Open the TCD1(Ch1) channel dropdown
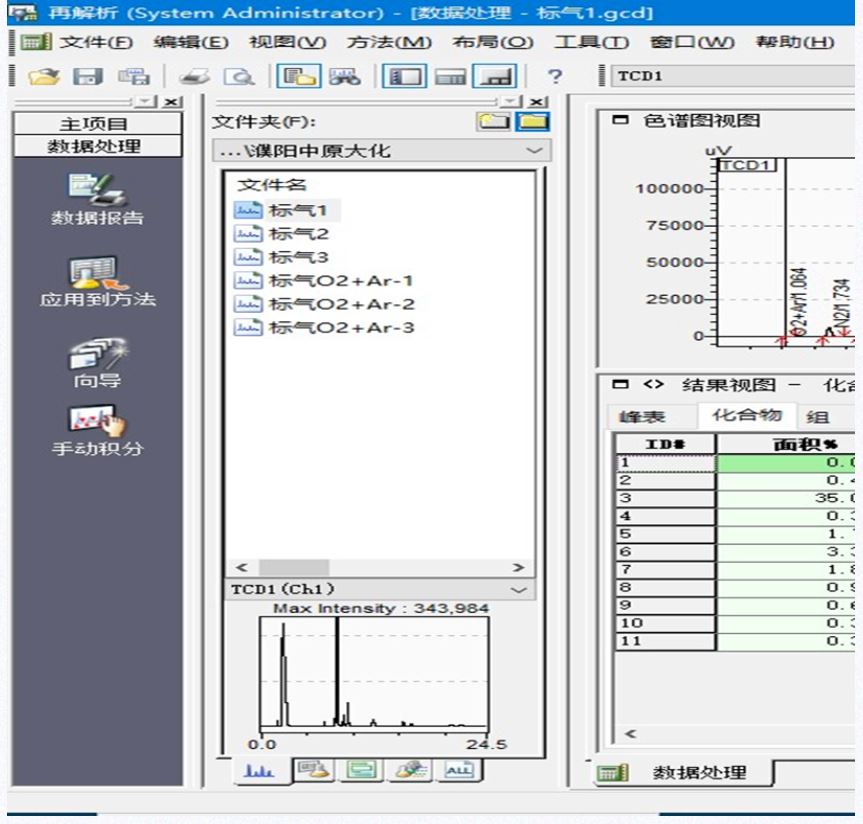The image size is (863, 824). coord(518,590)
